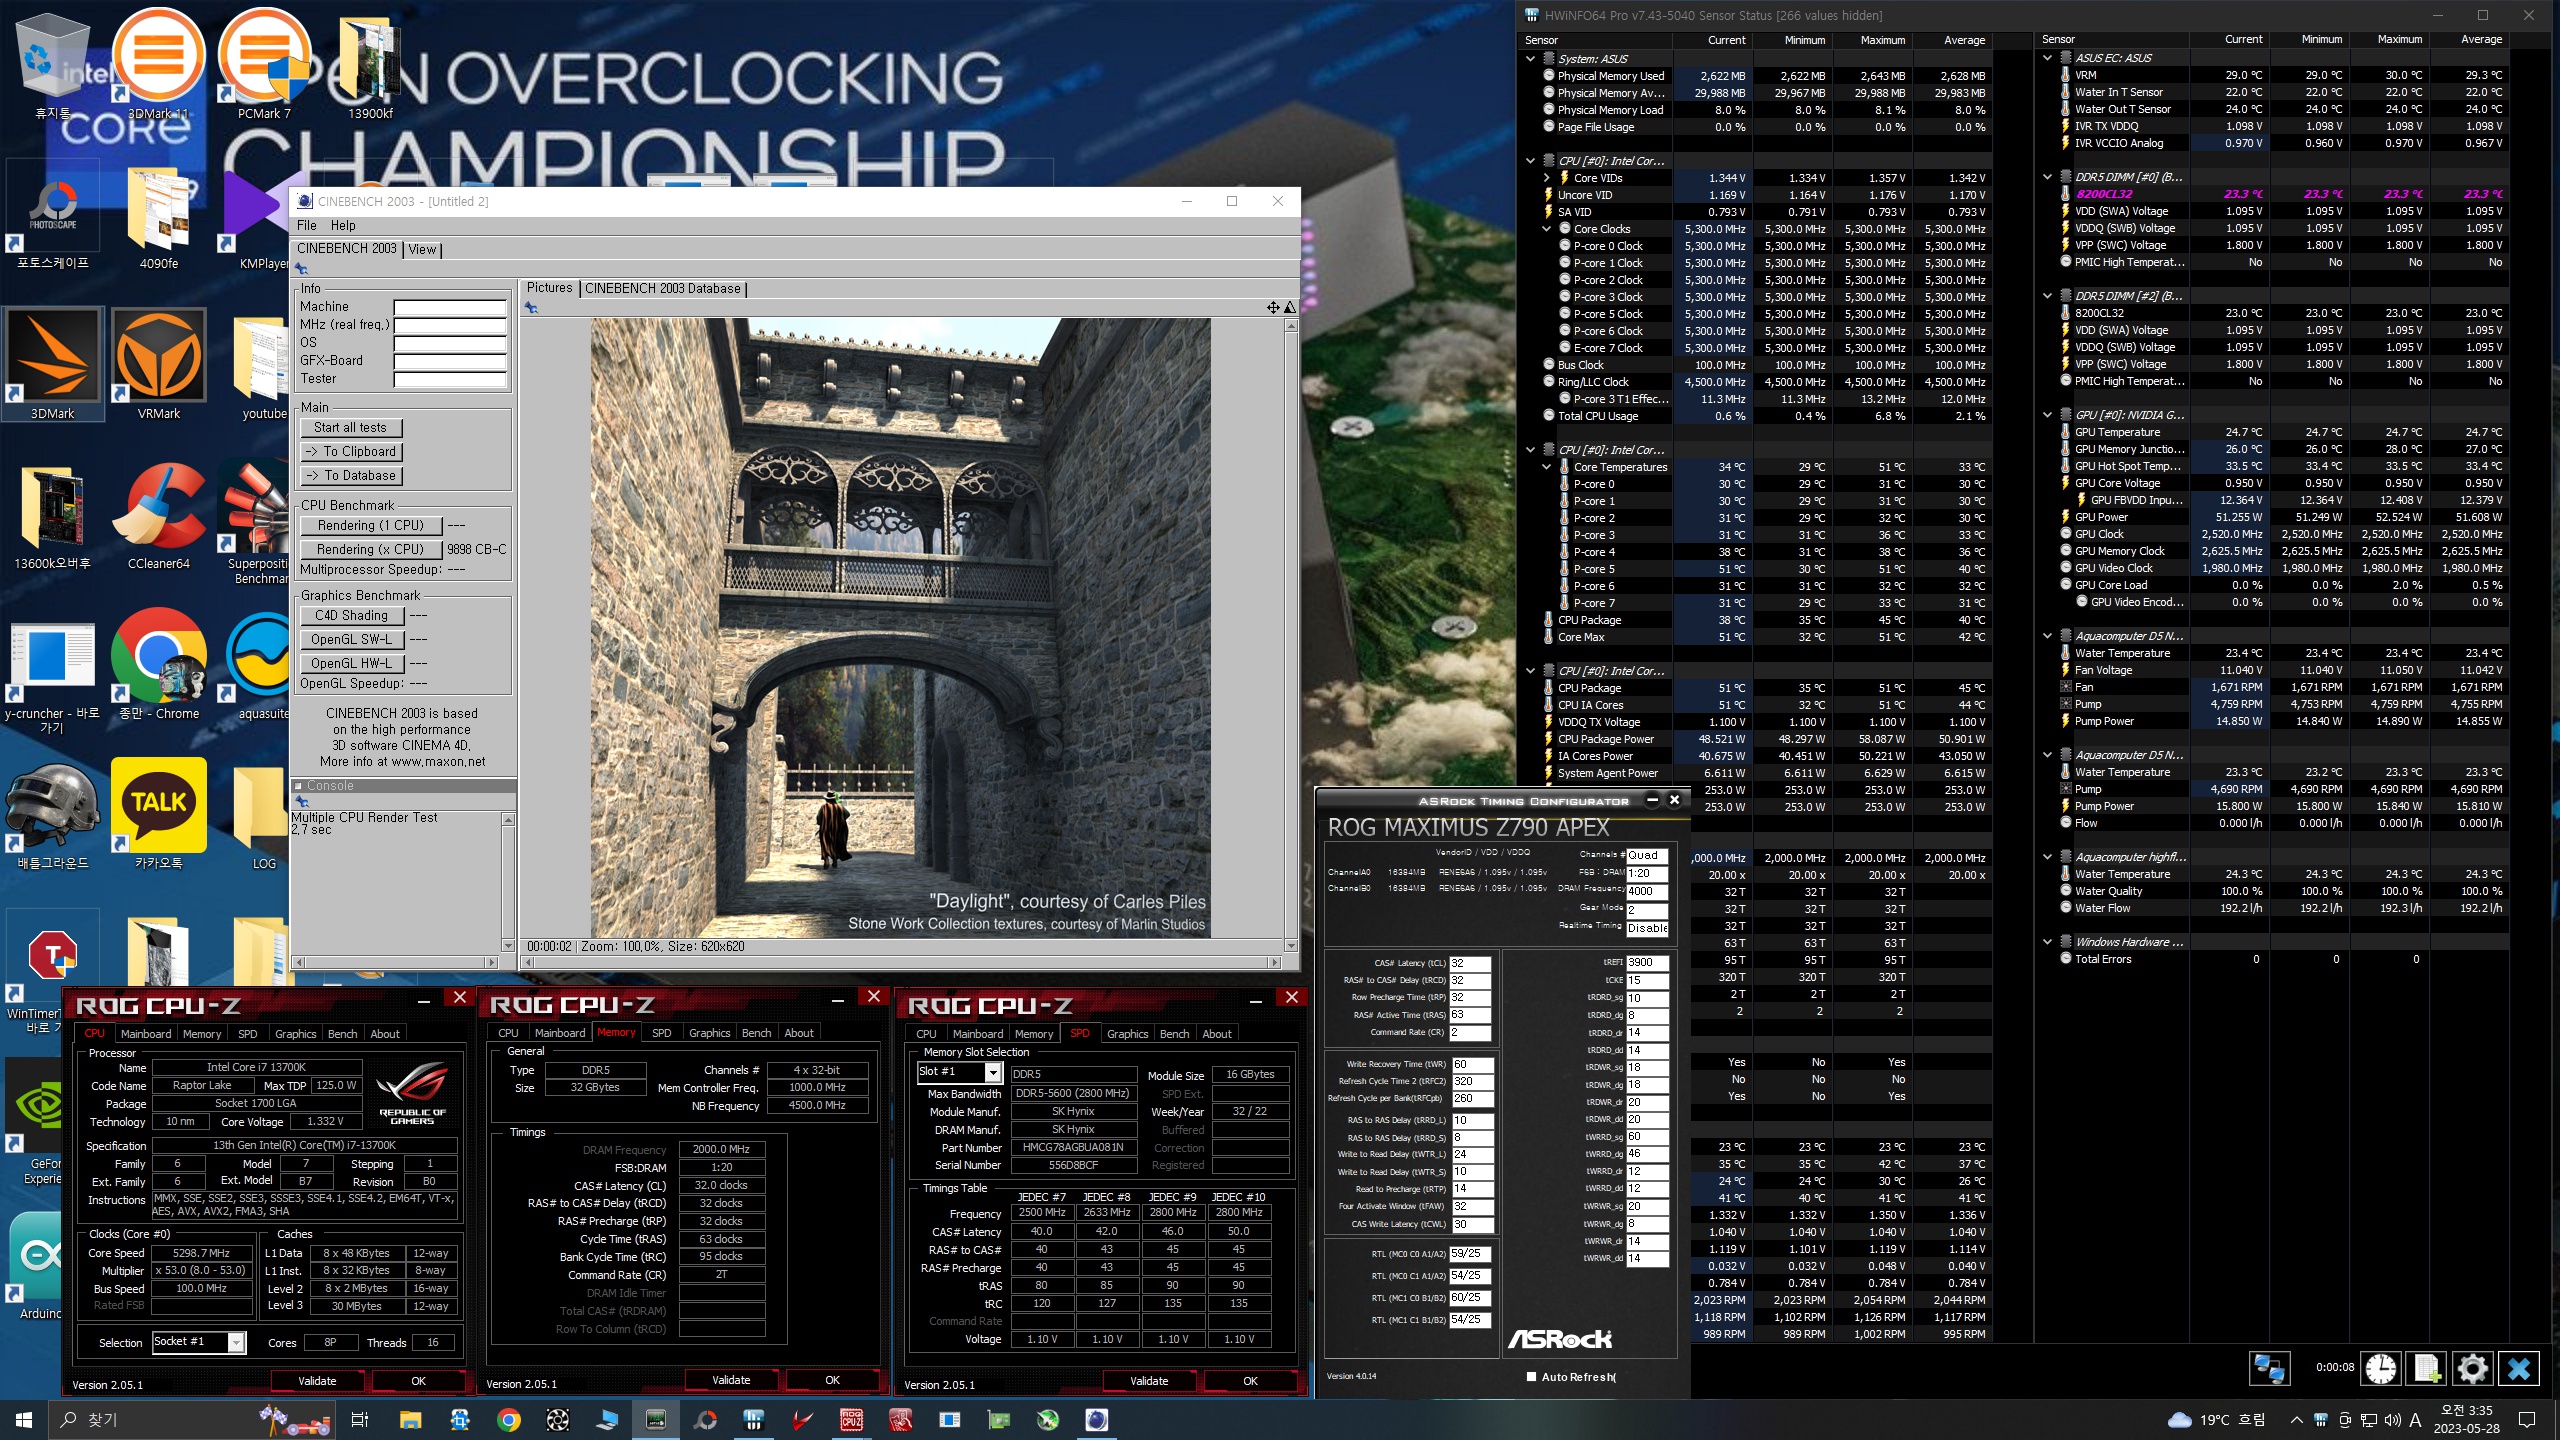Viewport: 2560px width, 1440px height.
Task: Collapse System: ASUS sensor group
Action: [1530, 59]
